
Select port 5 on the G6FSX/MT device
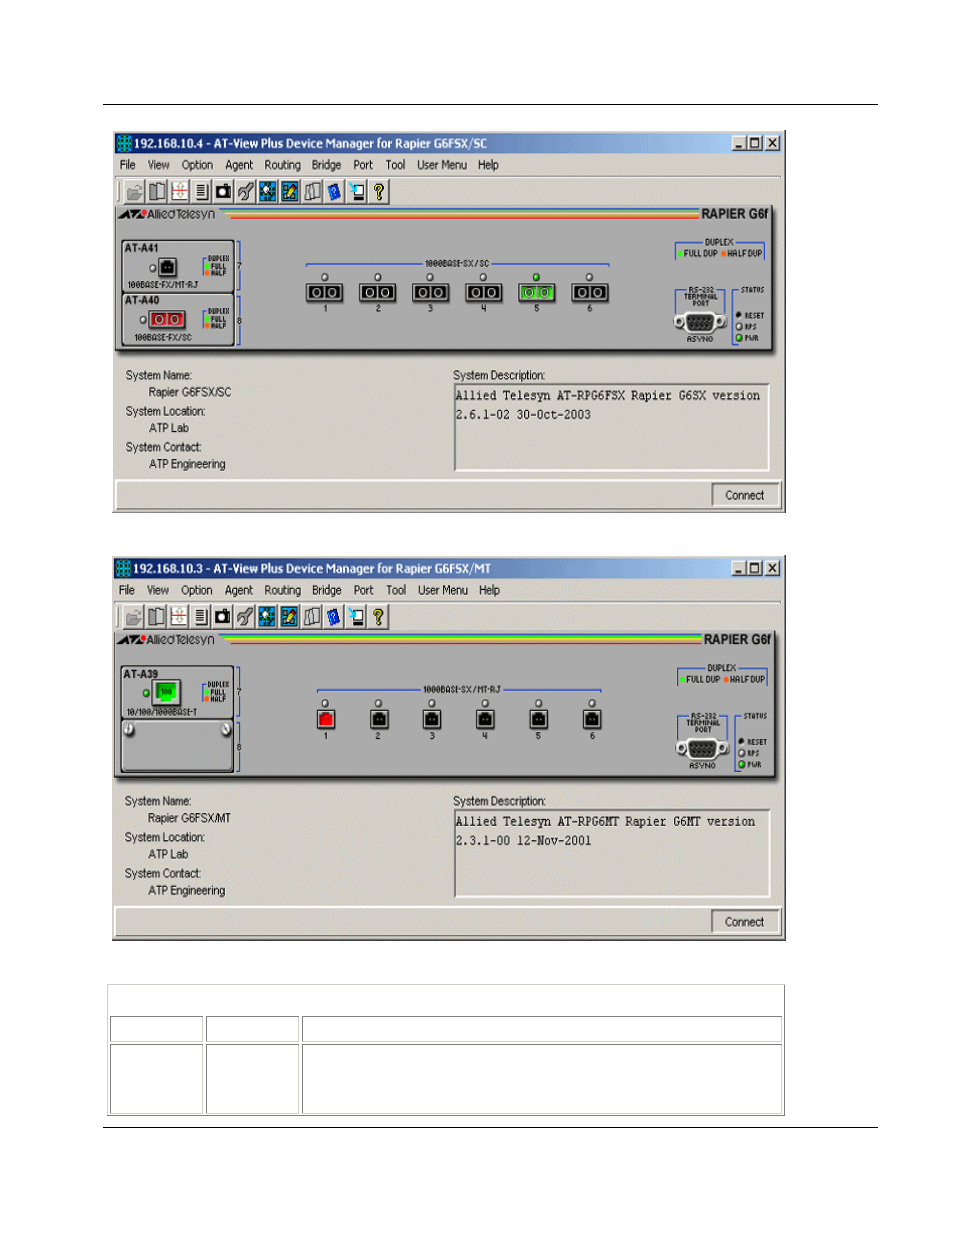click(x=538, y=719)
